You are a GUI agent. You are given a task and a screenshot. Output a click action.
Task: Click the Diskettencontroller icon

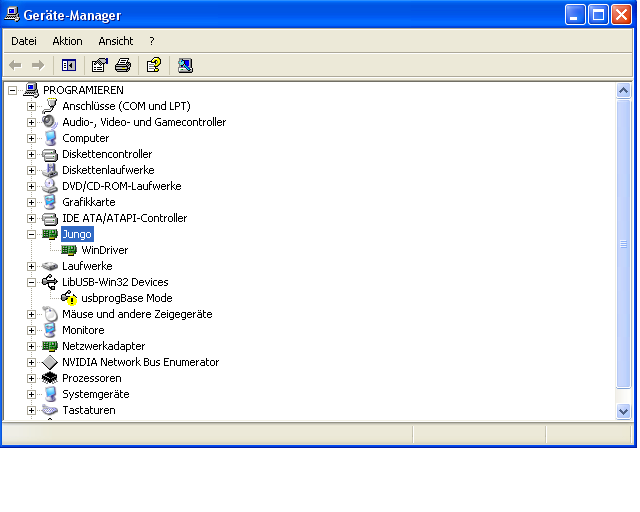point(50,154)
